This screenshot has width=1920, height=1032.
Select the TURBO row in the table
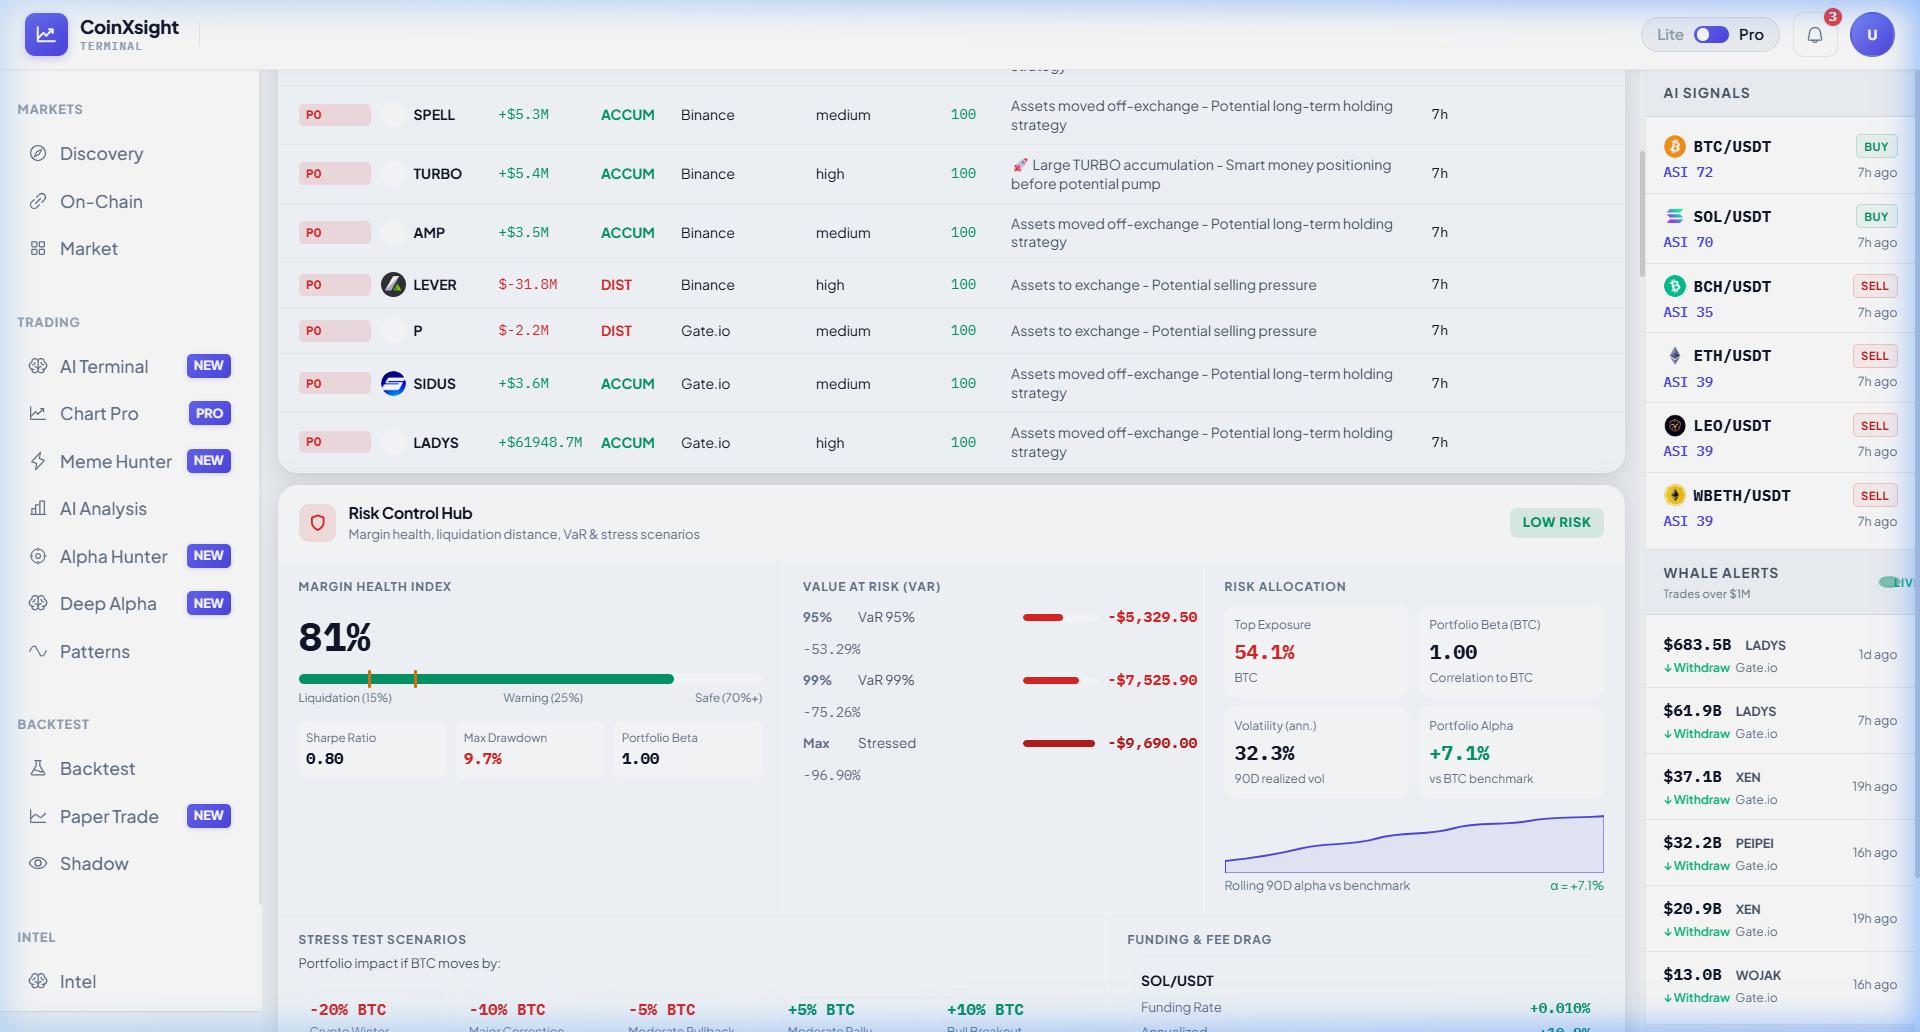pos(950,174)
